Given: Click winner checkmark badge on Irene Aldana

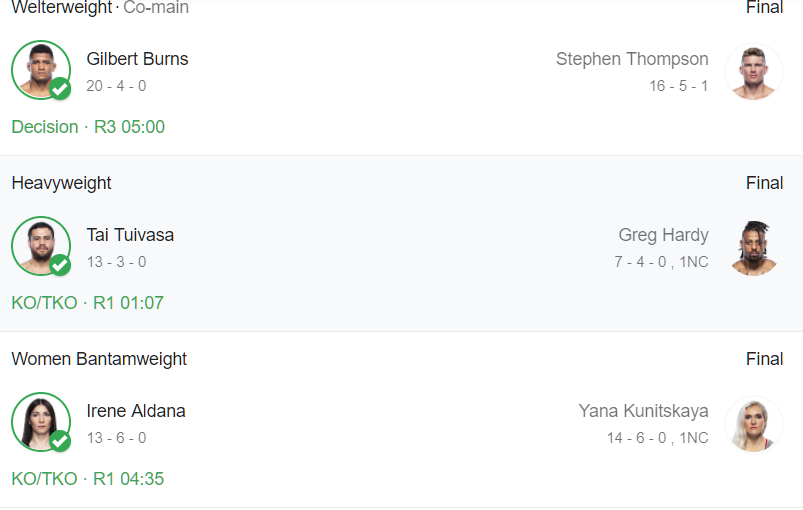Looking at the screenshot, I should coord(60,441).
